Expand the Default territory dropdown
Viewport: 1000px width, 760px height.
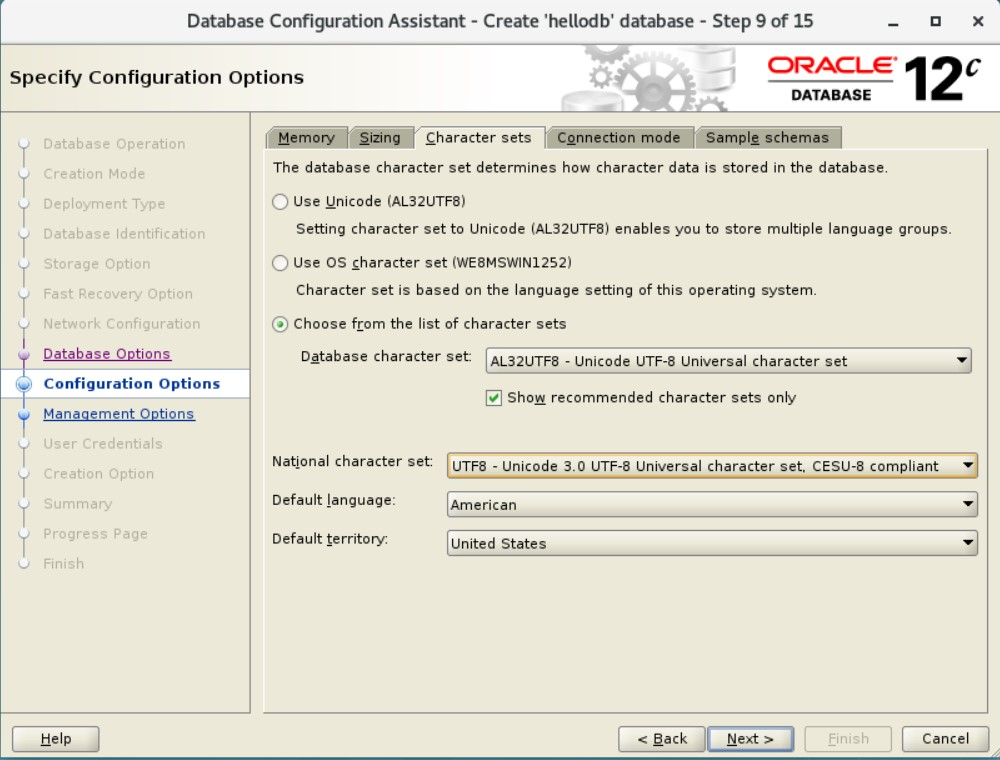point(712,544)
